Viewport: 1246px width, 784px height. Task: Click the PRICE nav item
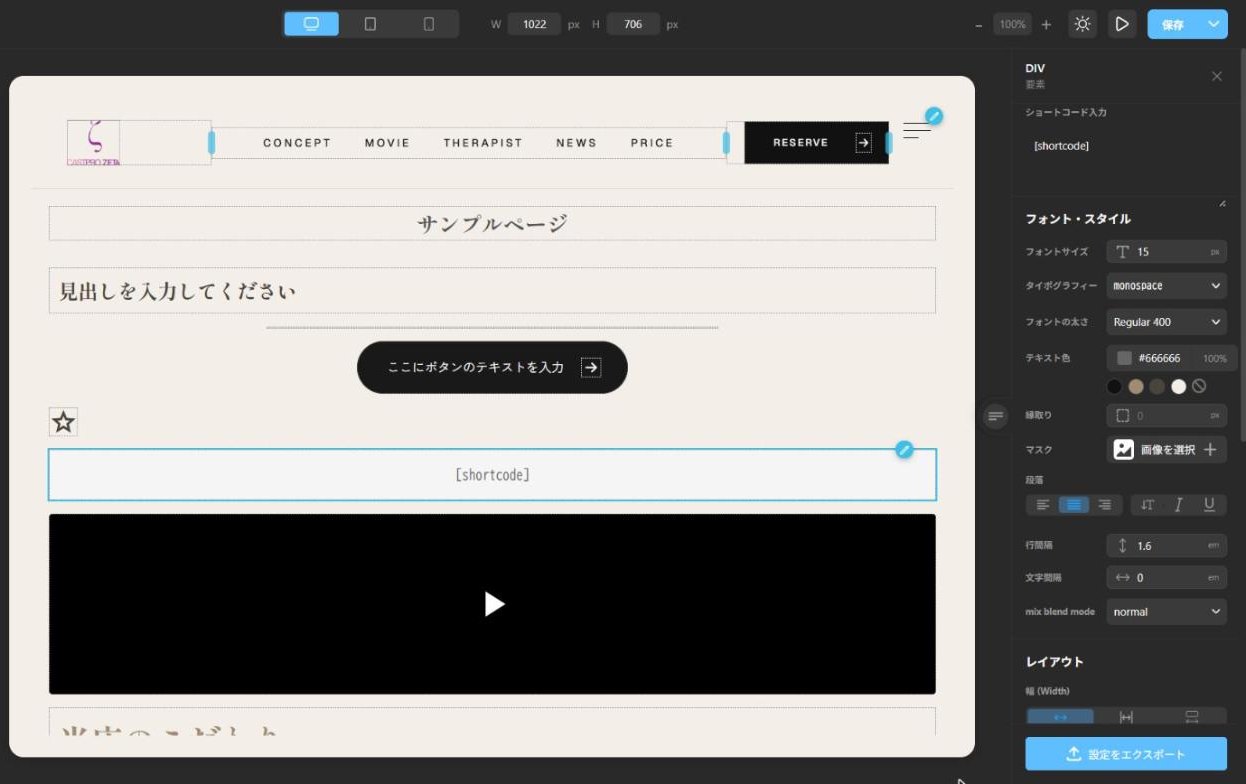[x=652, y=143]
